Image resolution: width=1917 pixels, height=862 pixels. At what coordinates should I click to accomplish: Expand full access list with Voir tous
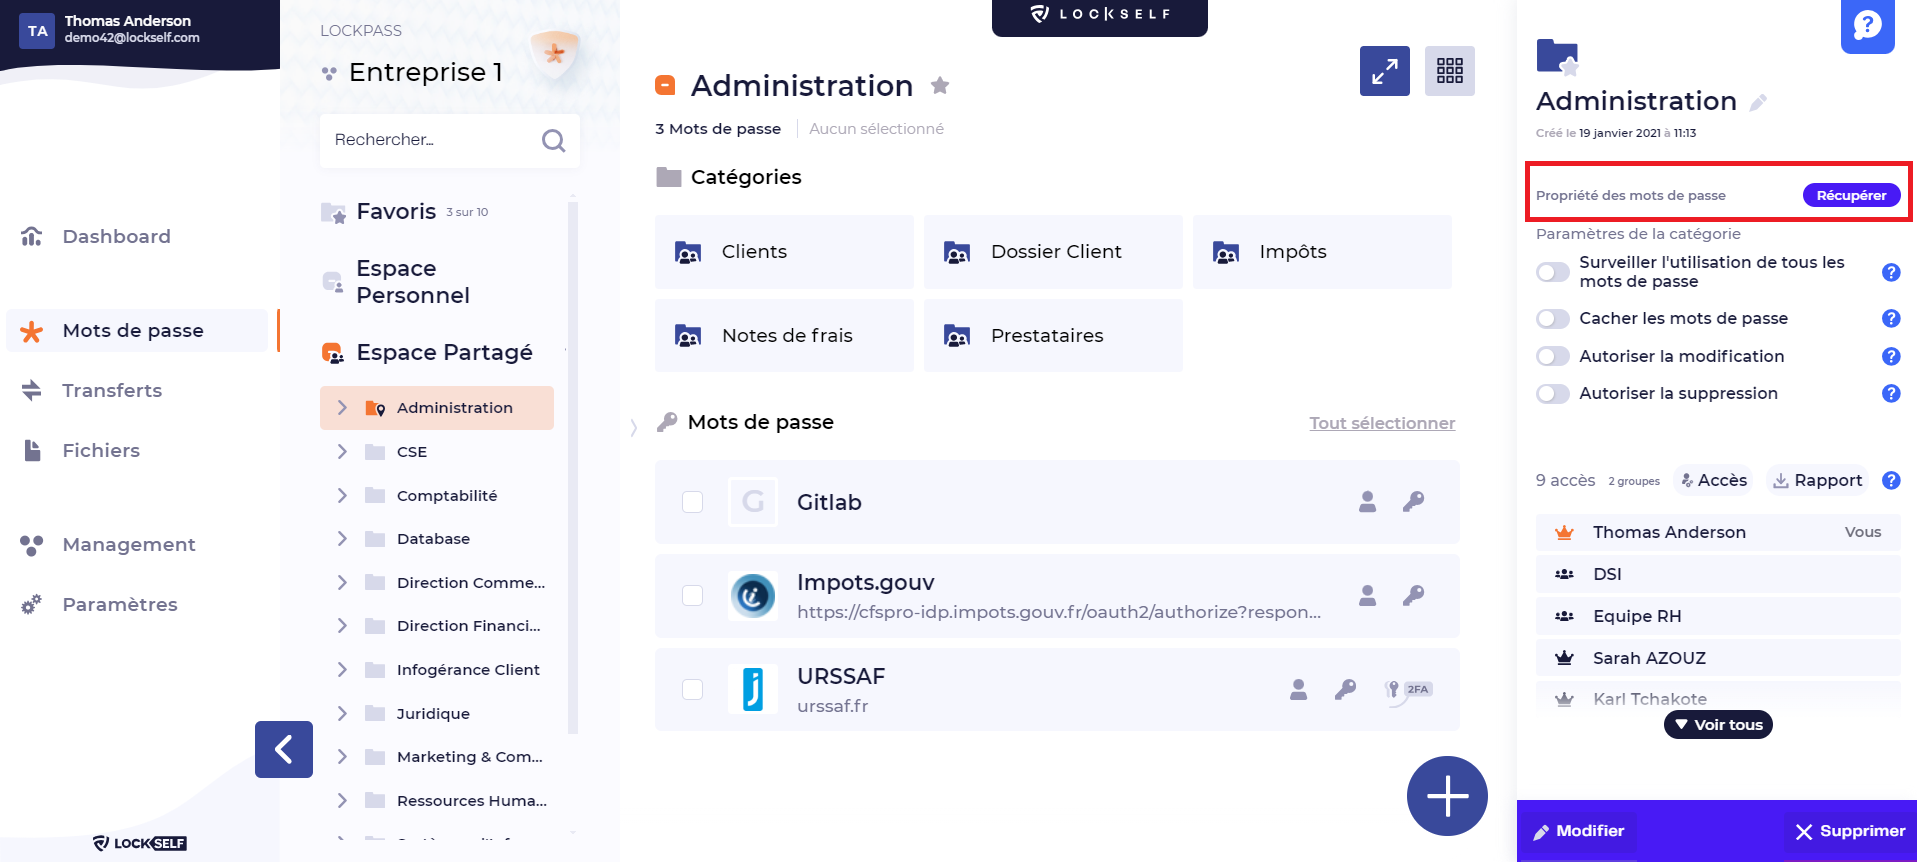tap(1717, 725)
